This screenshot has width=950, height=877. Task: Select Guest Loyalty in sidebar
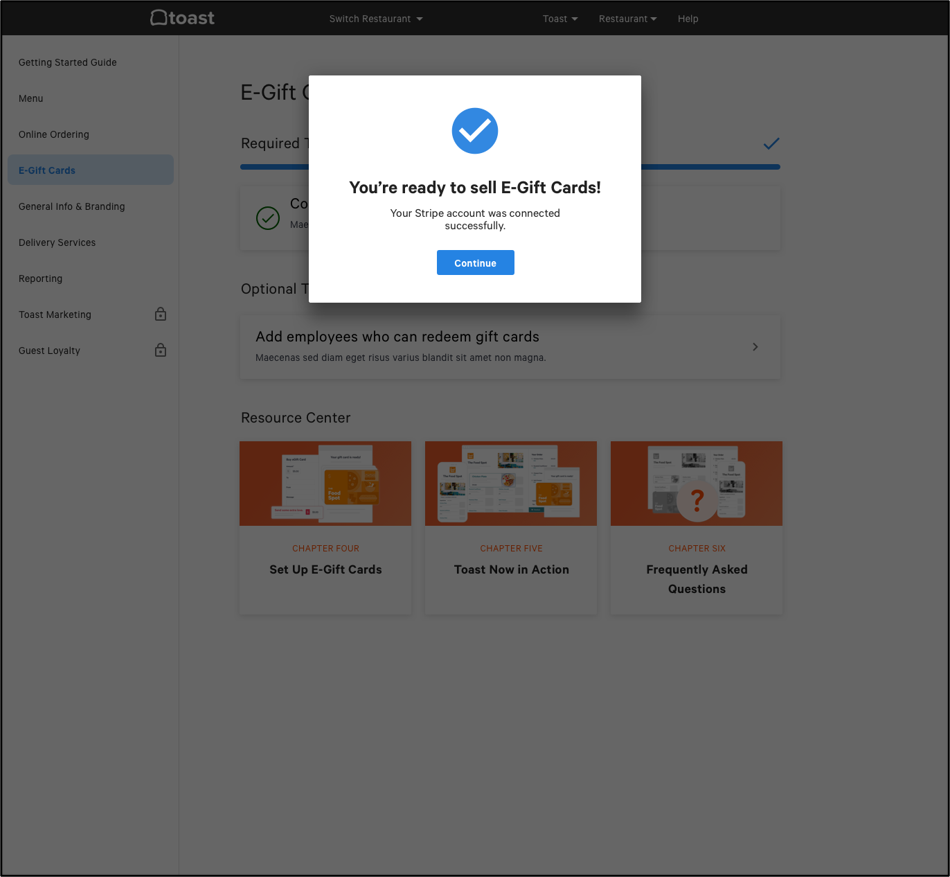pyautogui.click(x=49, y=351)
